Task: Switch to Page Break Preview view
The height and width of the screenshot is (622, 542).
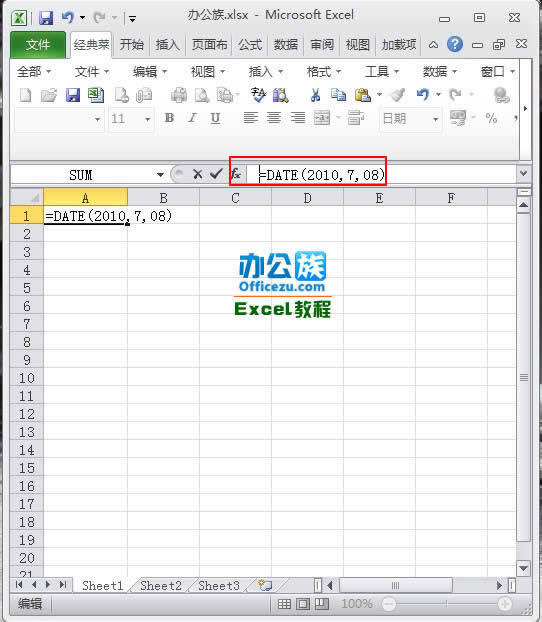Action: click(x=322, y=604)
